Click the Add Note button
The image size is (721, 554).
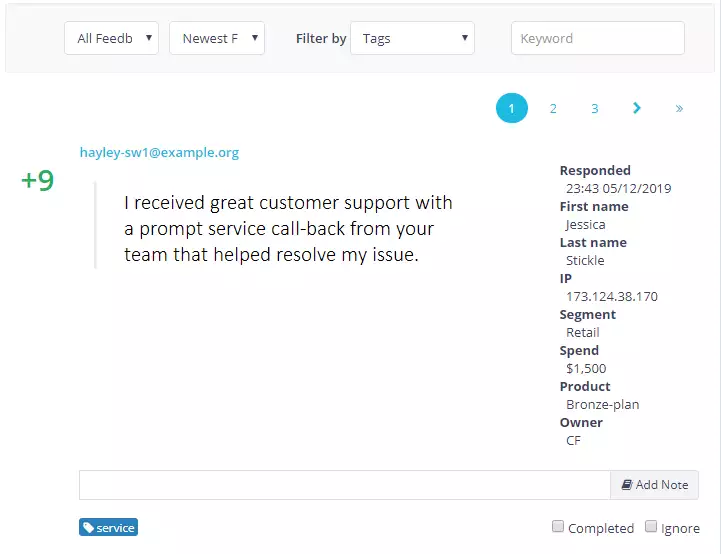point(654,485)
